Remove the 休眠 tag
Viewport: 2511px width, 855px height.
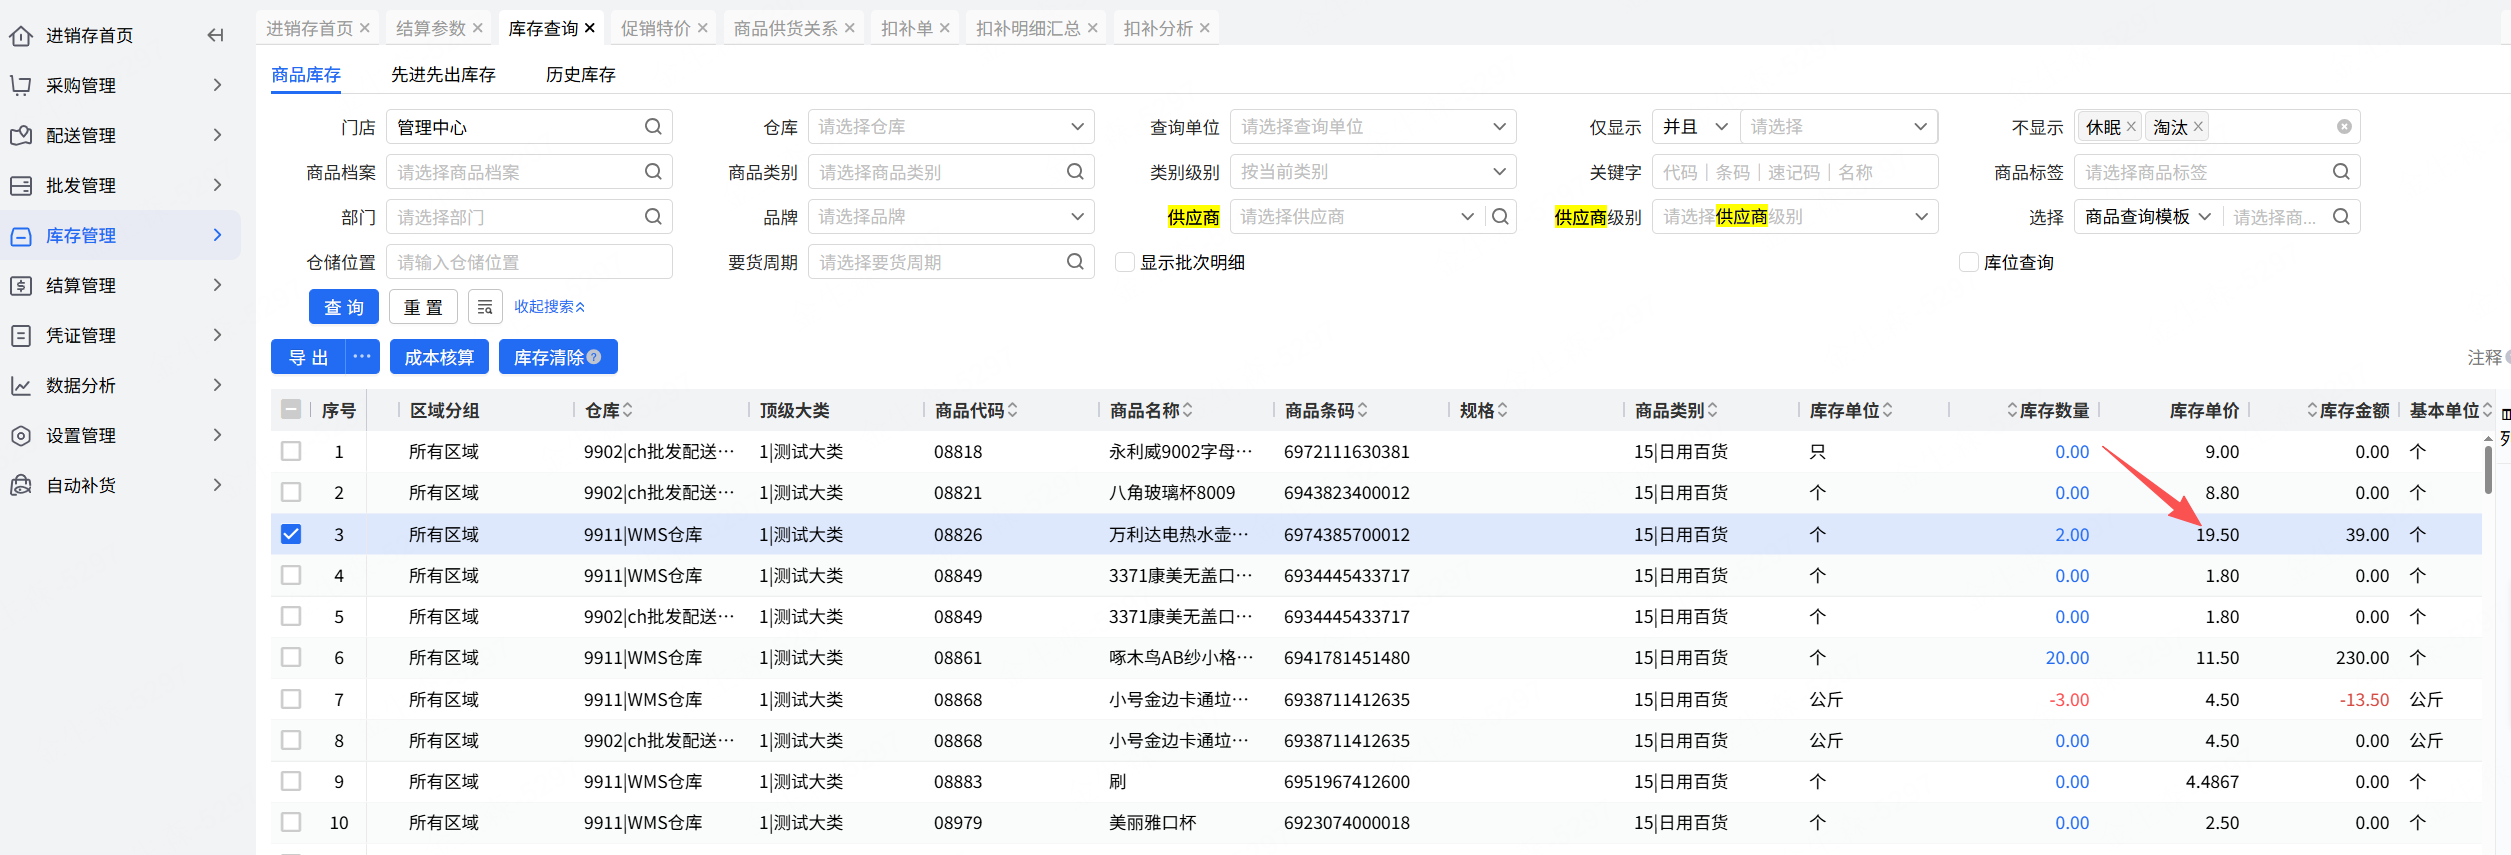[2131, 127]
